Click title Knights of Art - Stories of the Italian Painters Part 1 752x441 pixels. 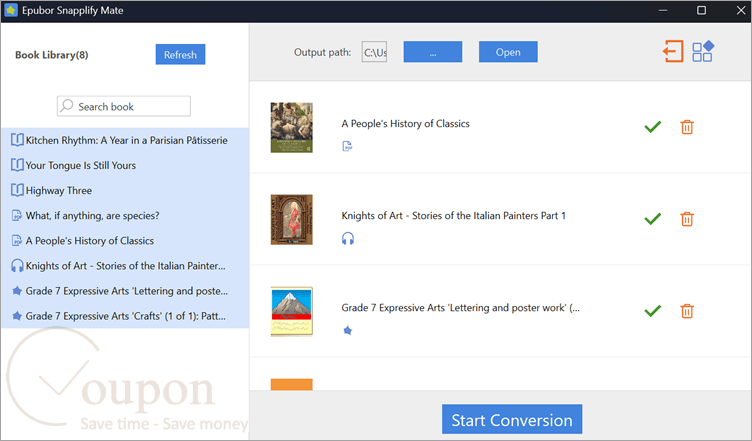pyautogui.click(x=454, y=216)
